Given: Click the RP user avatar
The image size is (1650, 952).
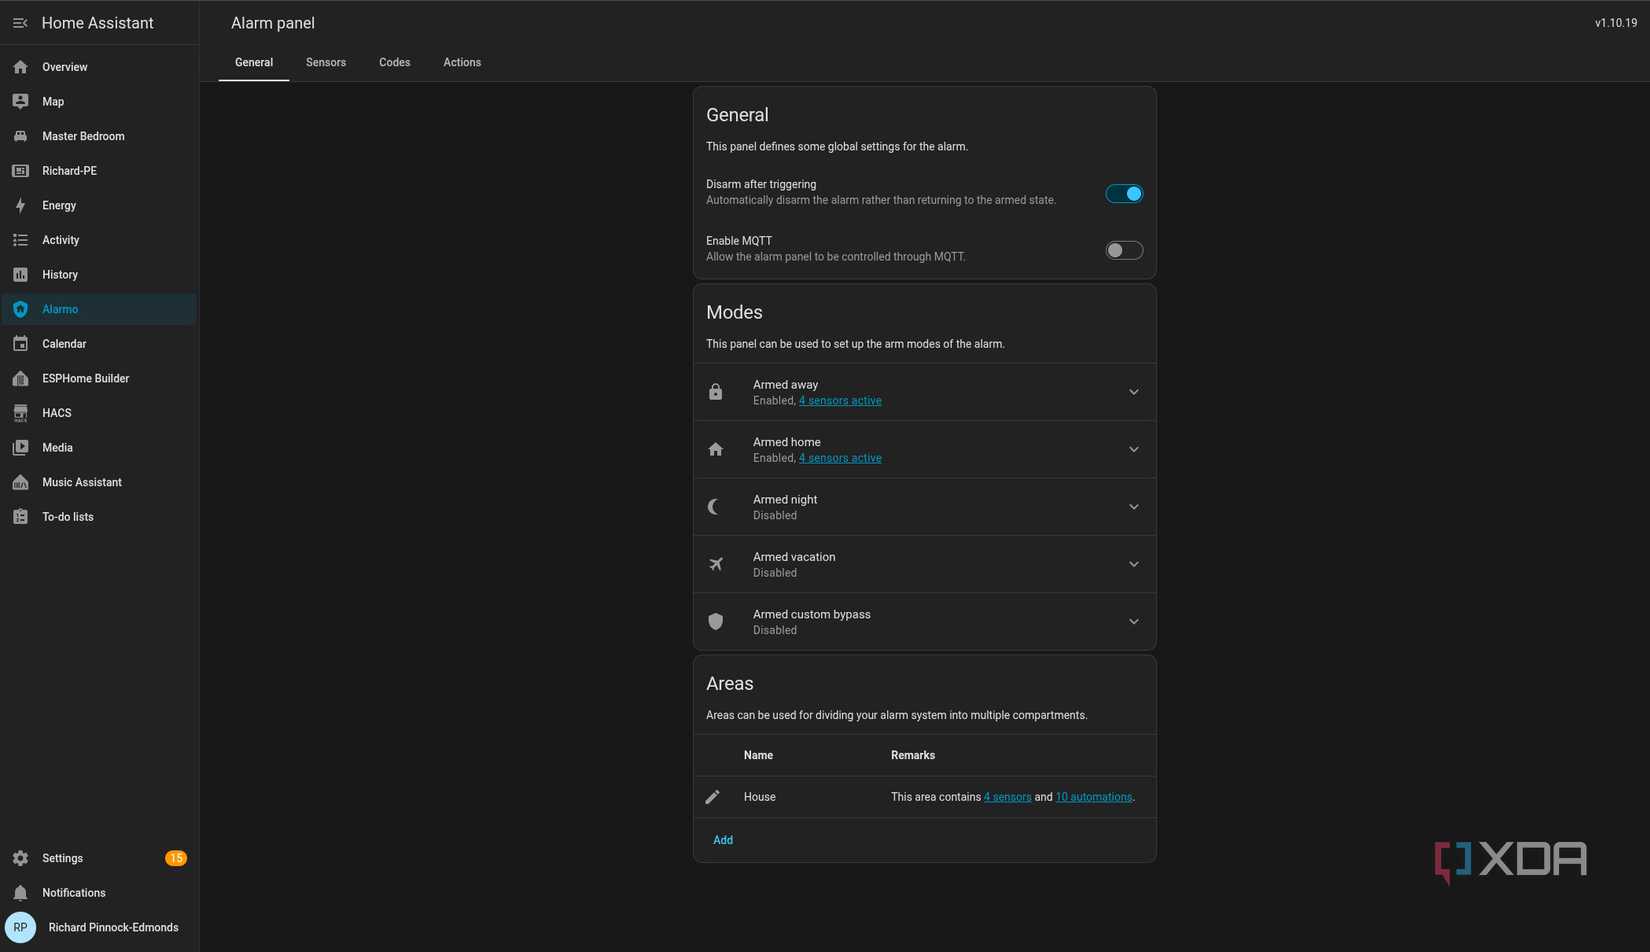Looking at the screenshot, I should tap(20, 928).
